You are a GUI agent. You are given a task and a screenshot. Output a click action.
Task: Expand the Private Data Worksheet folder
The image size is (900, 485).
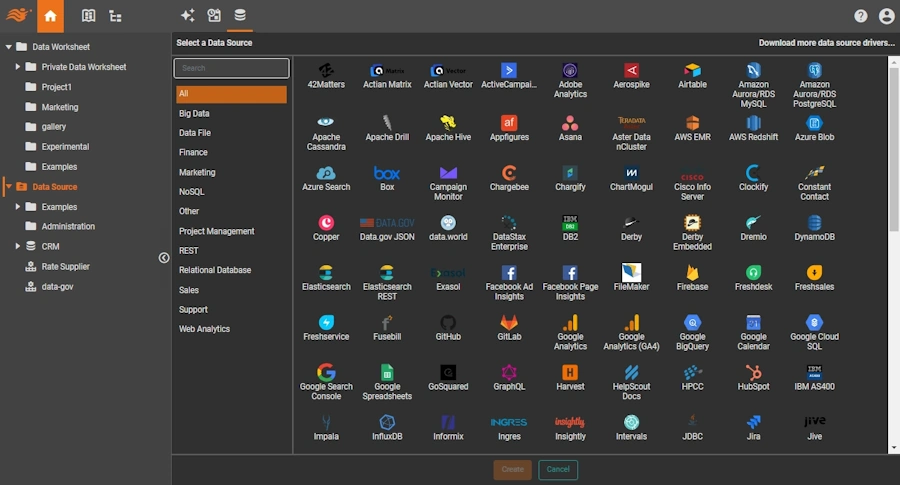click(18, 67)
